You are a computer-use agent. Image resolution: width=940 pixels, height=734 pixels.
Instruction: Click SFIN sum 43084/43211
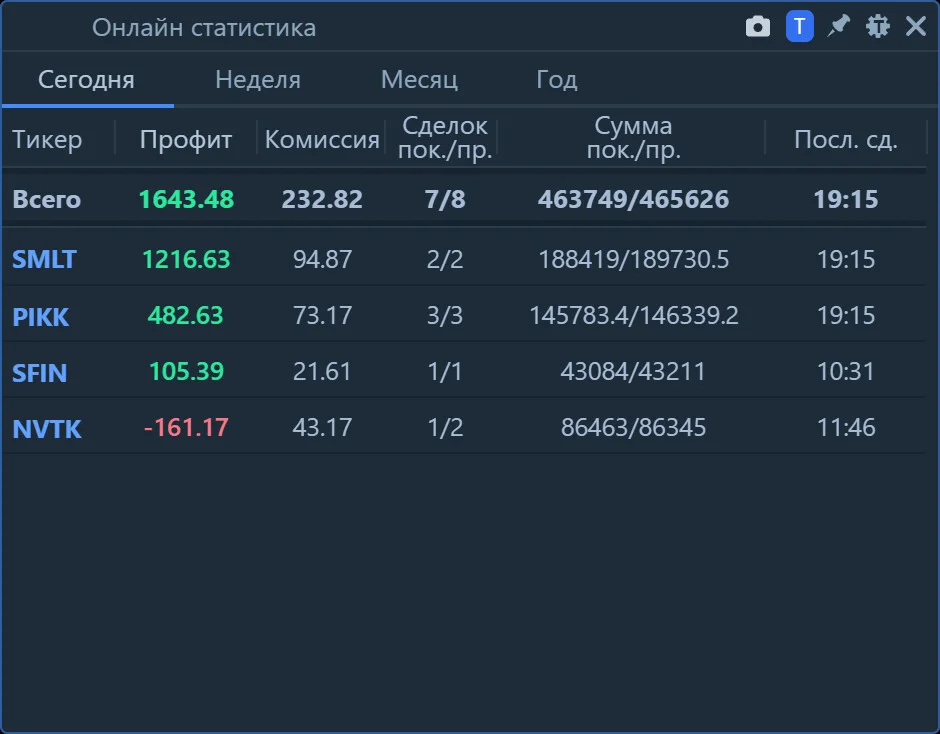[x=633, y=372]
